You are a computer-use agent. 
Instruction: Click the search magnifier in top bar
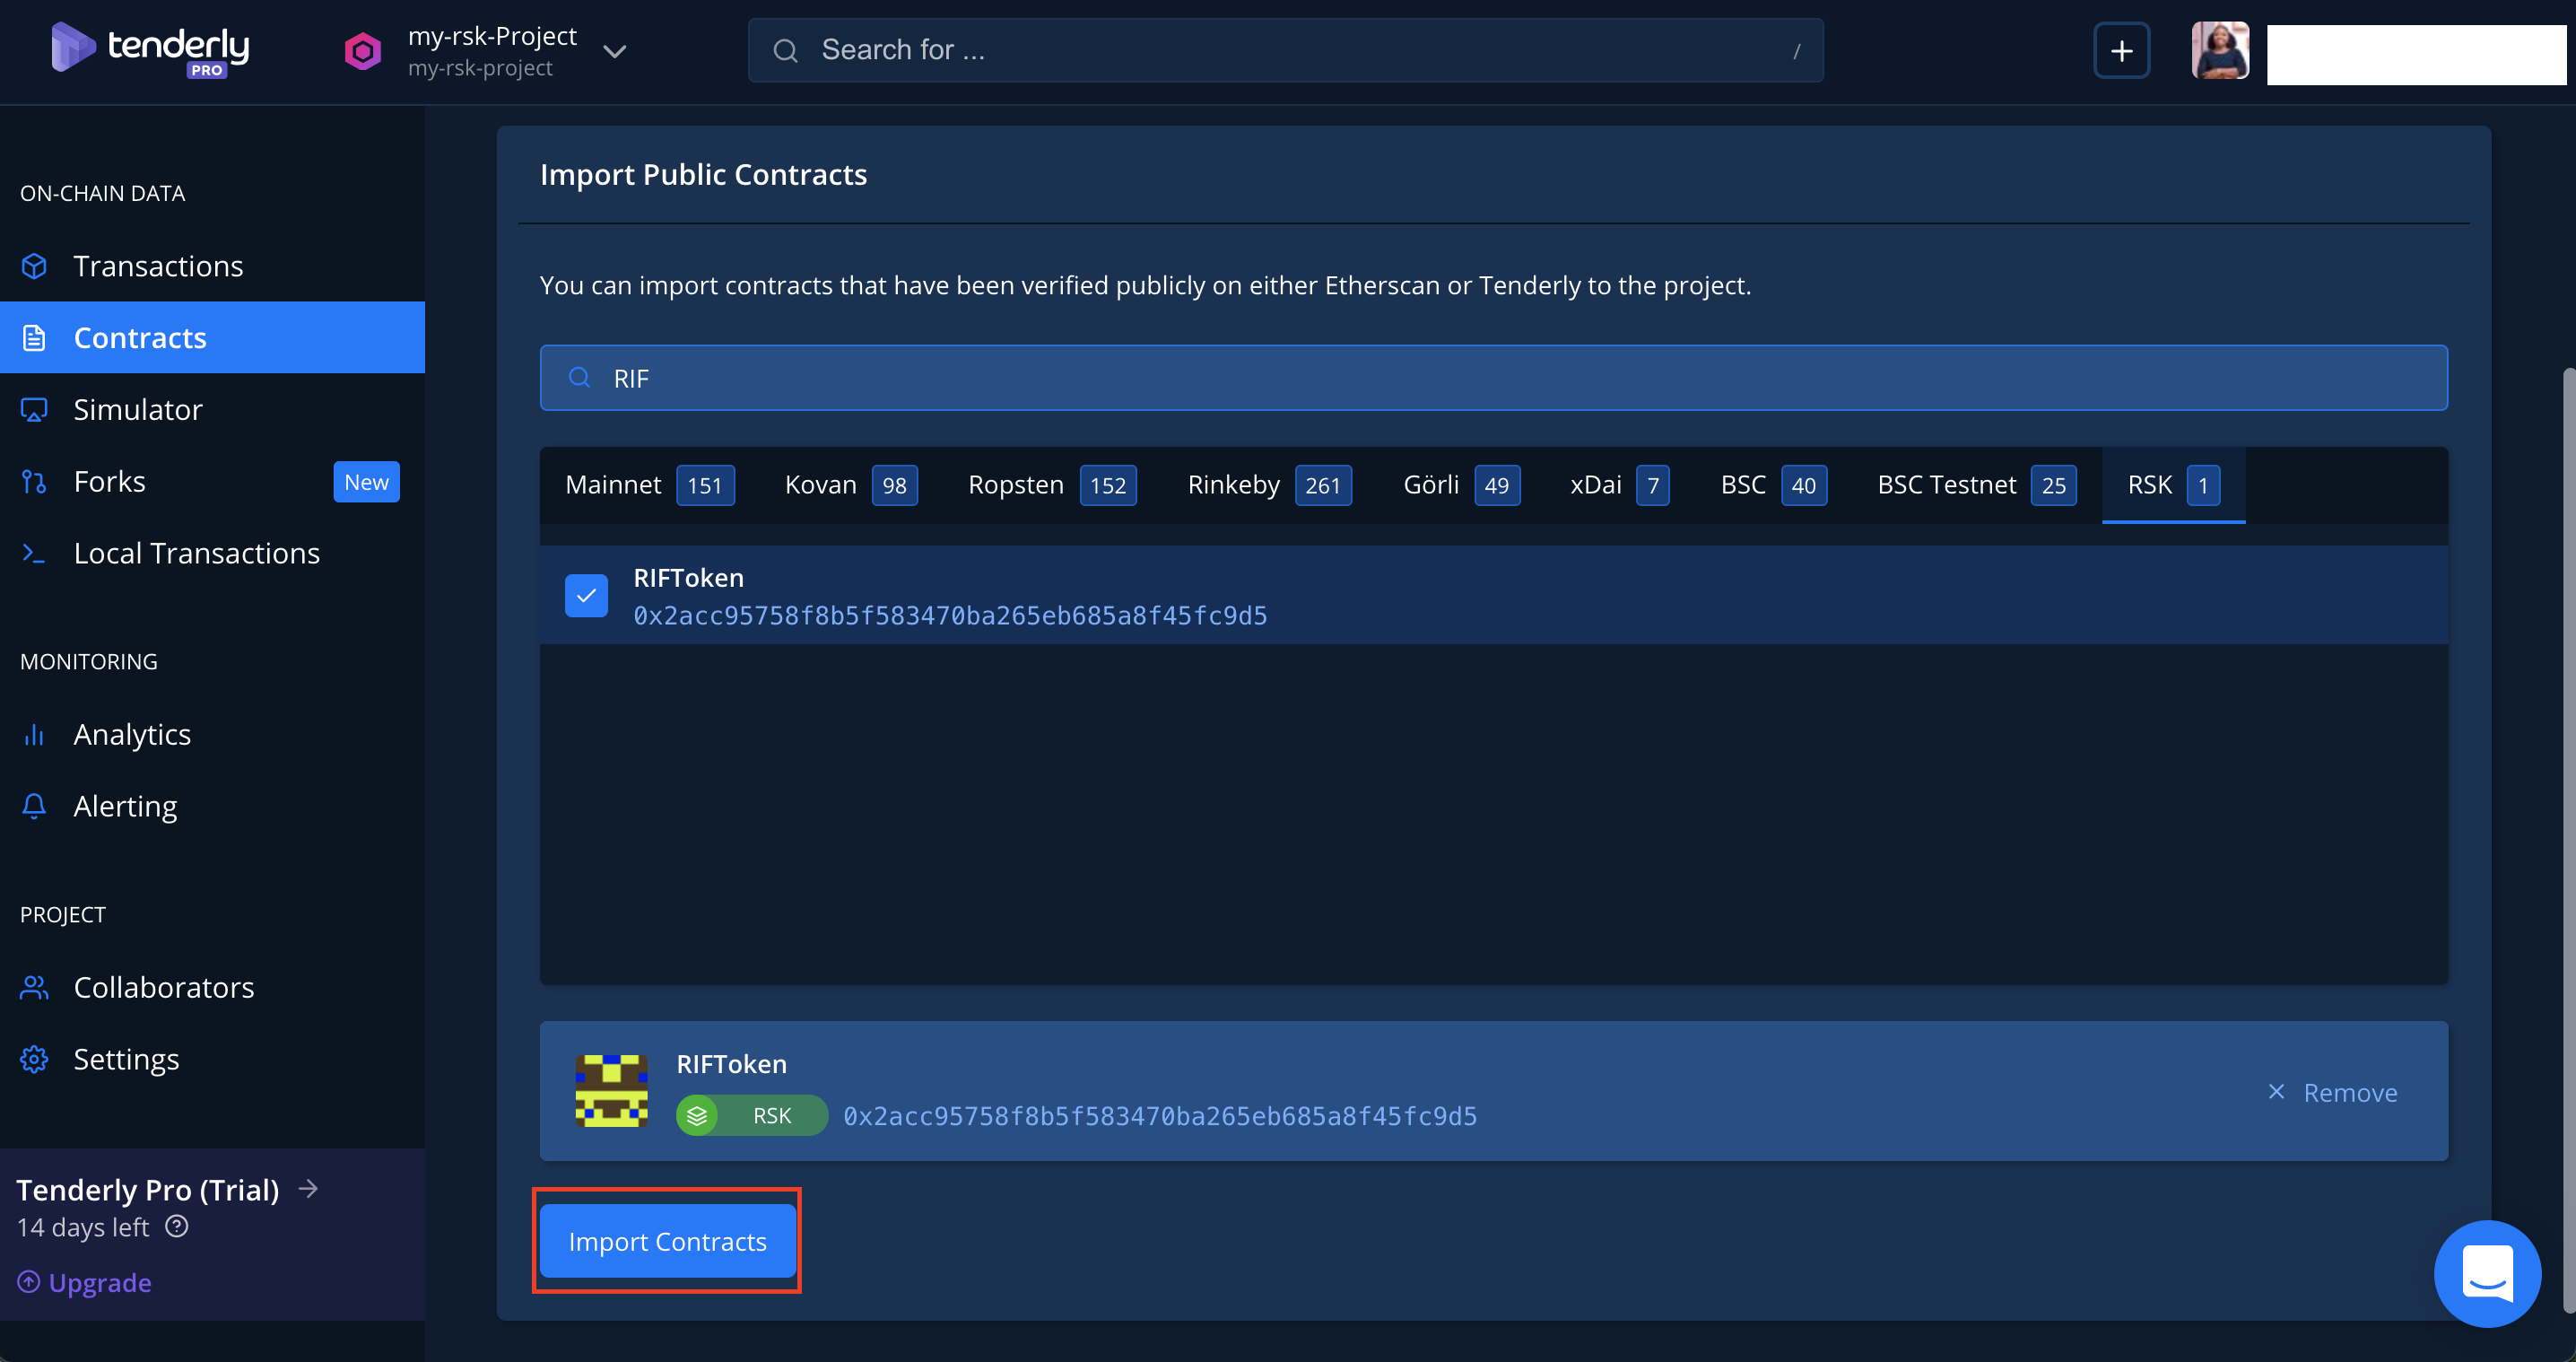click(786, 50)
